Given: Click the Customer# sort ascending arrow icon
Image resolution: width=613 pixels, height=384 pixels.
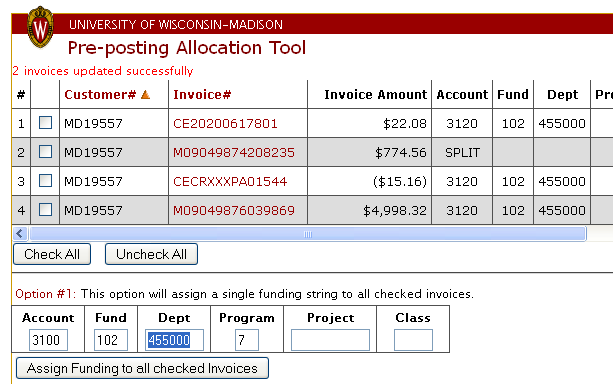Looking at the screenshot, I should pyautogui.click(x=145, y=95).
